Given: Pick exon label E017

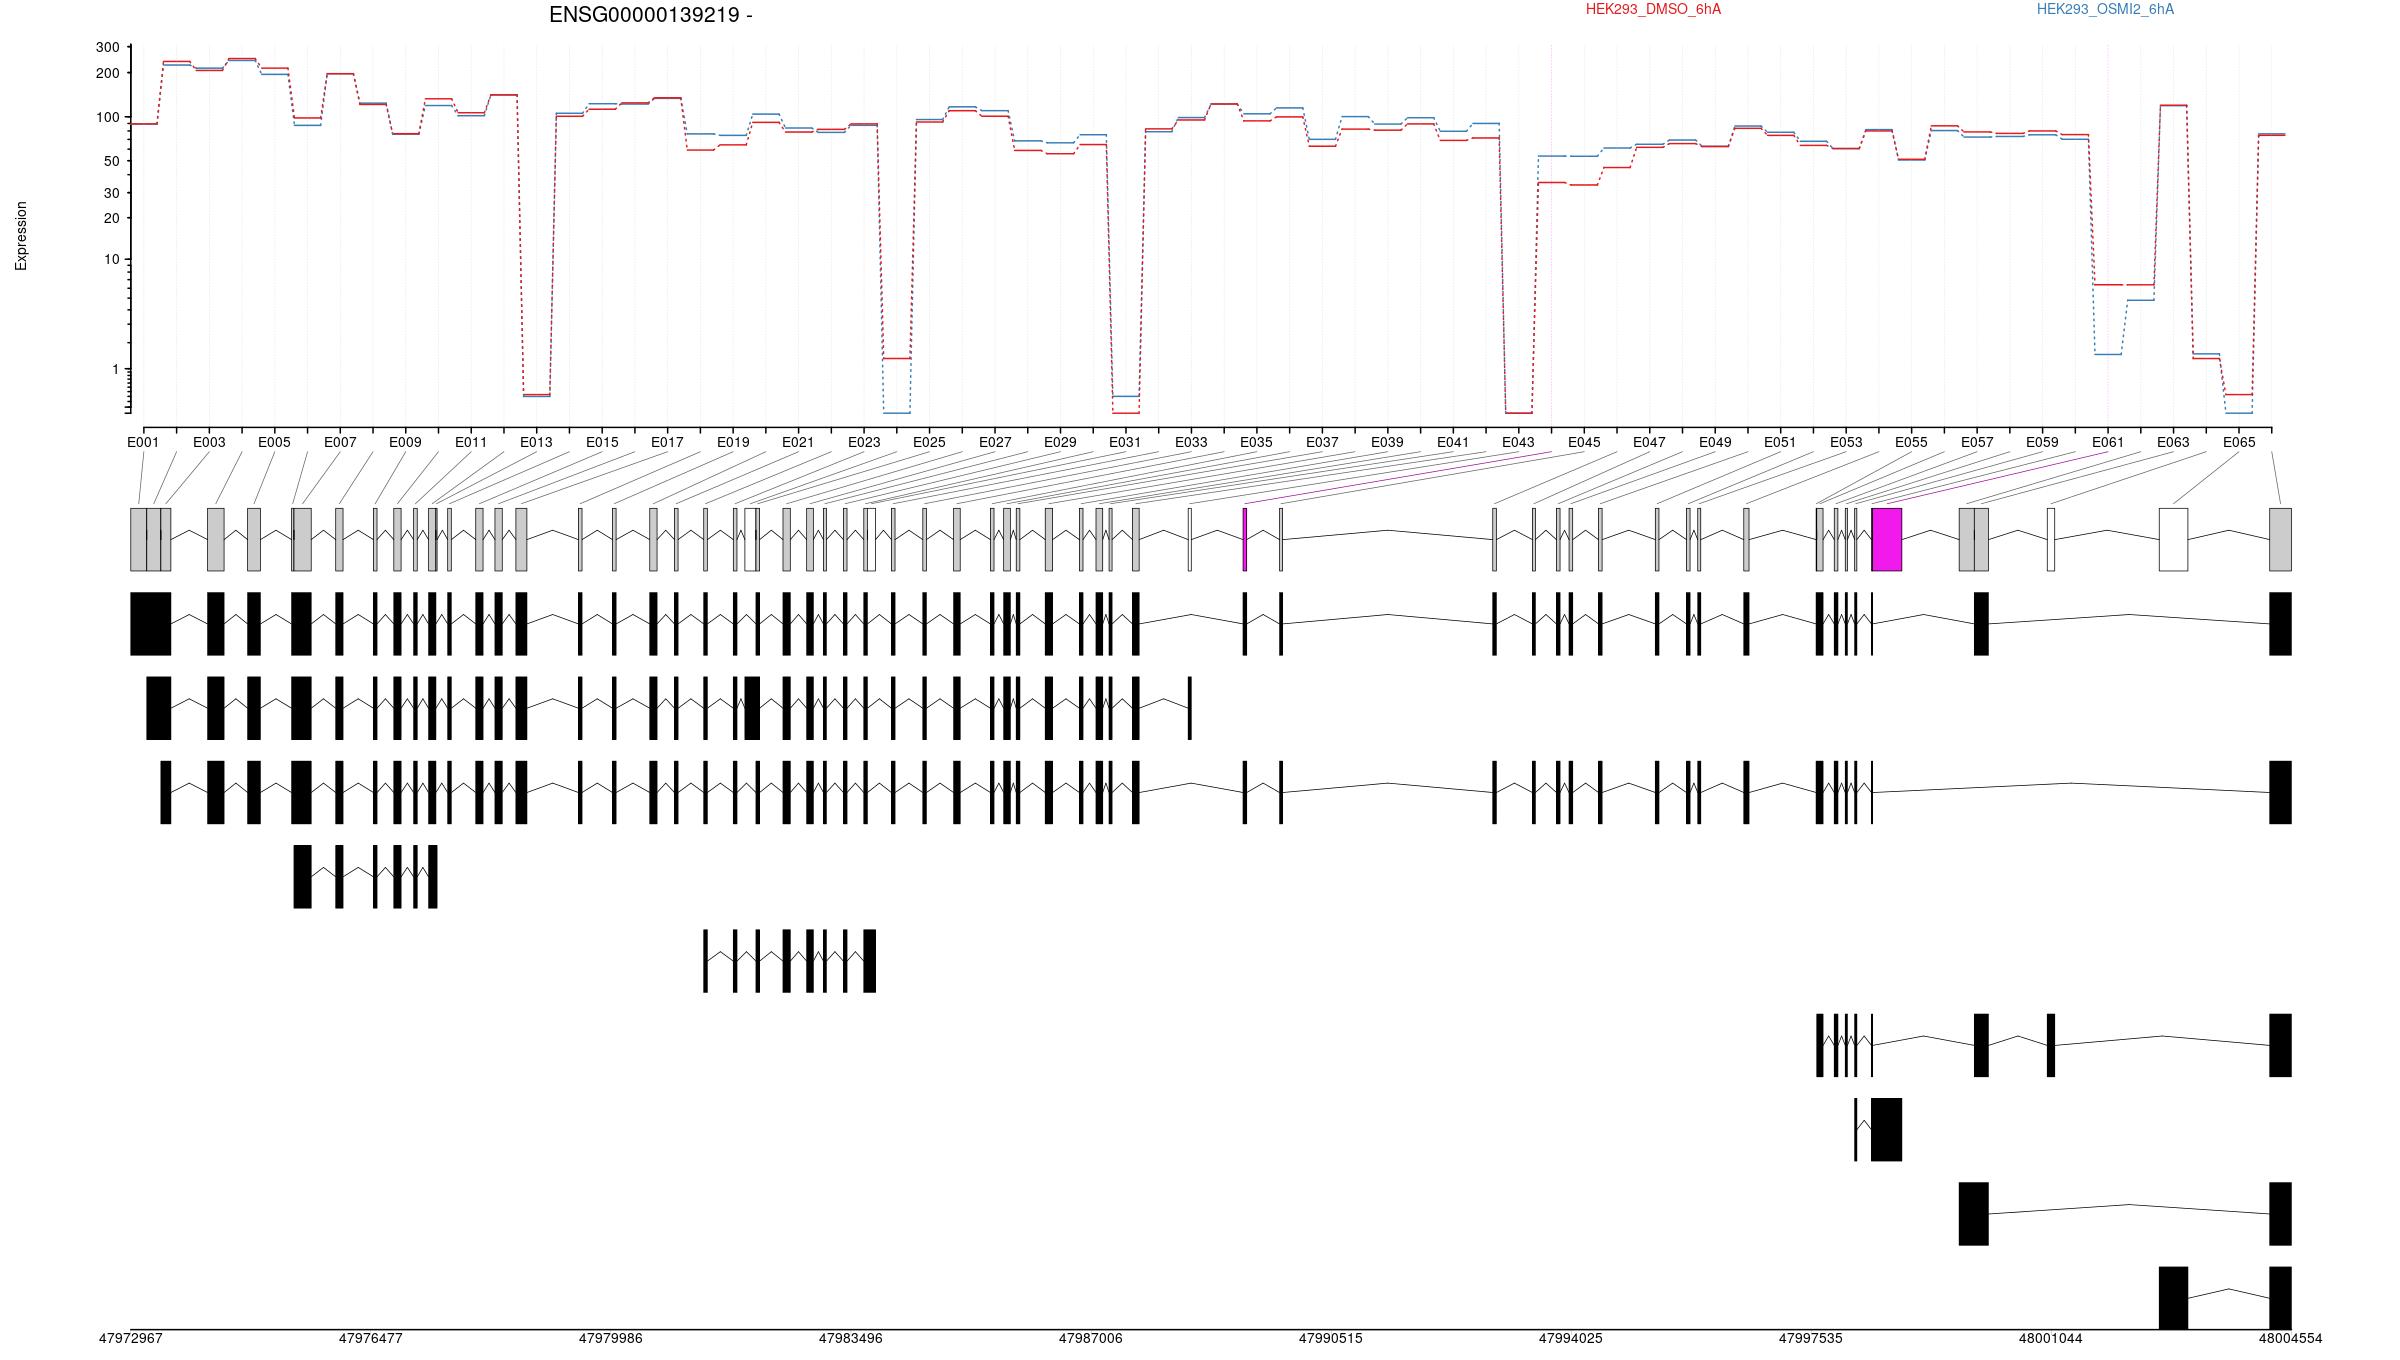Looking at the screenshot, I should tap(667, 442).
